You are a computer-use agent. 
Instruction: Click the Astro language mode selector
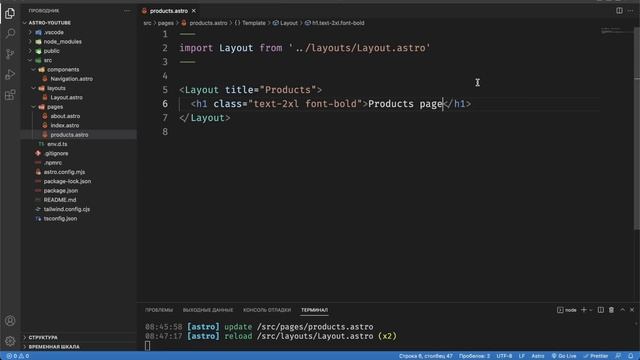538,356
